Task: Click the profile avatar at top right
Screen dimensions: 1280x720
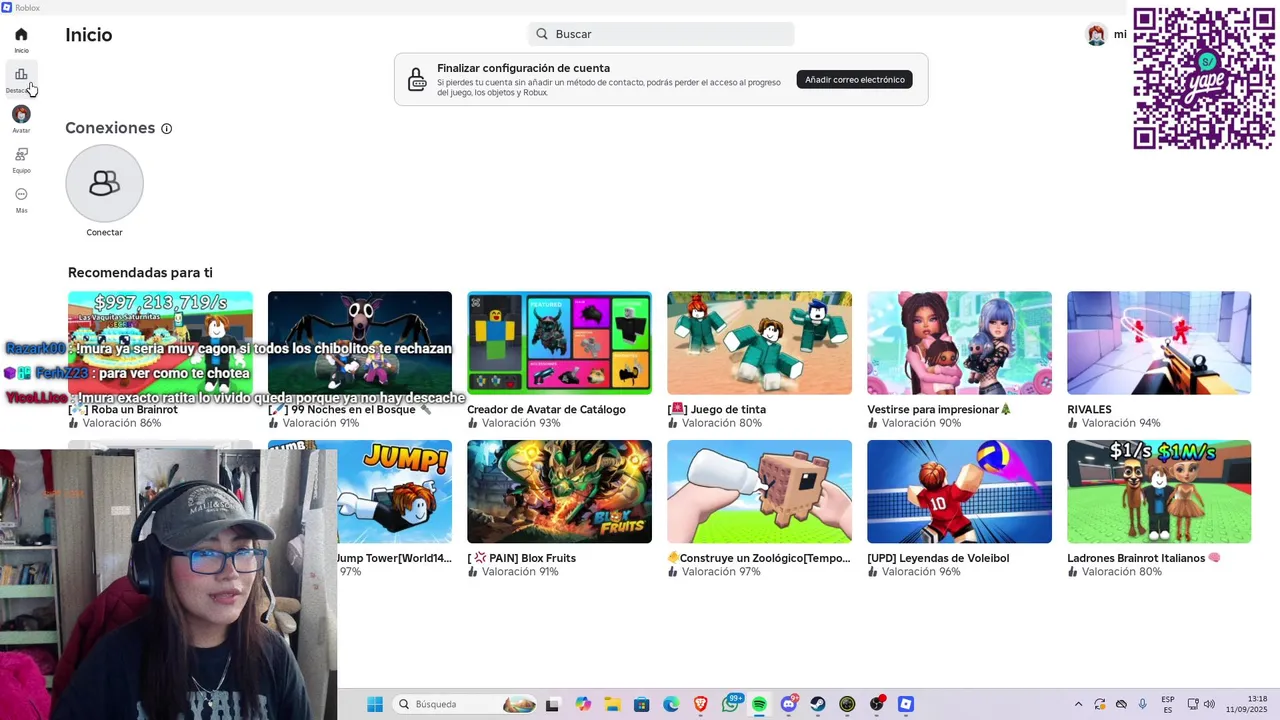Action: pyautogui.click(x=1097, y=35)
